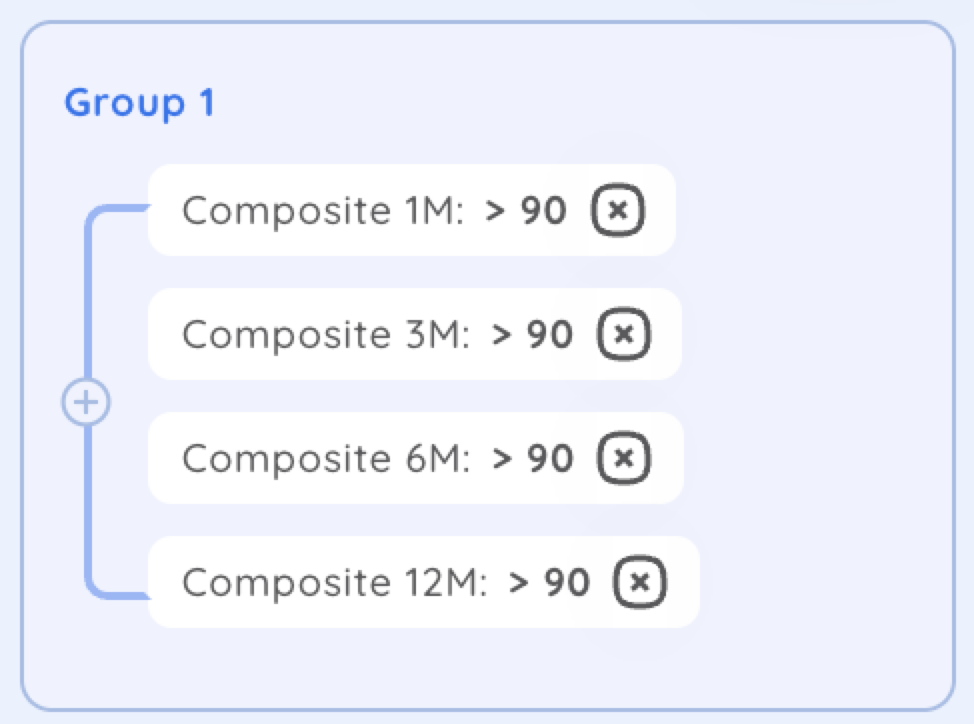Image resolution: width=974 pixels, height=724 pixels.
Task: Select the Composite 1M label text
Action: (x=323, y=211)
